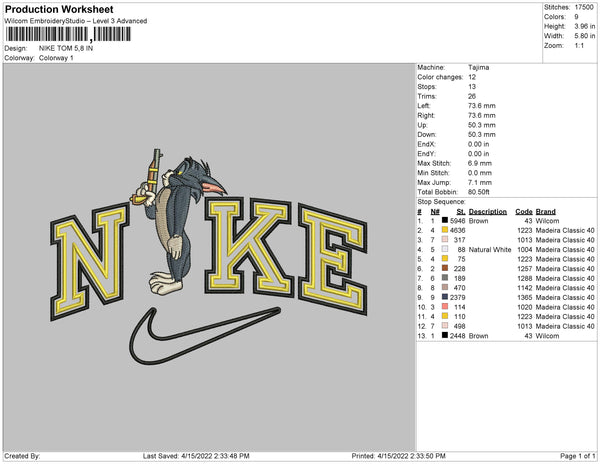Click the Nike Tom embroidery design preview
The width and height of the screenshot is (600, 464).
(x=209, y=256)
